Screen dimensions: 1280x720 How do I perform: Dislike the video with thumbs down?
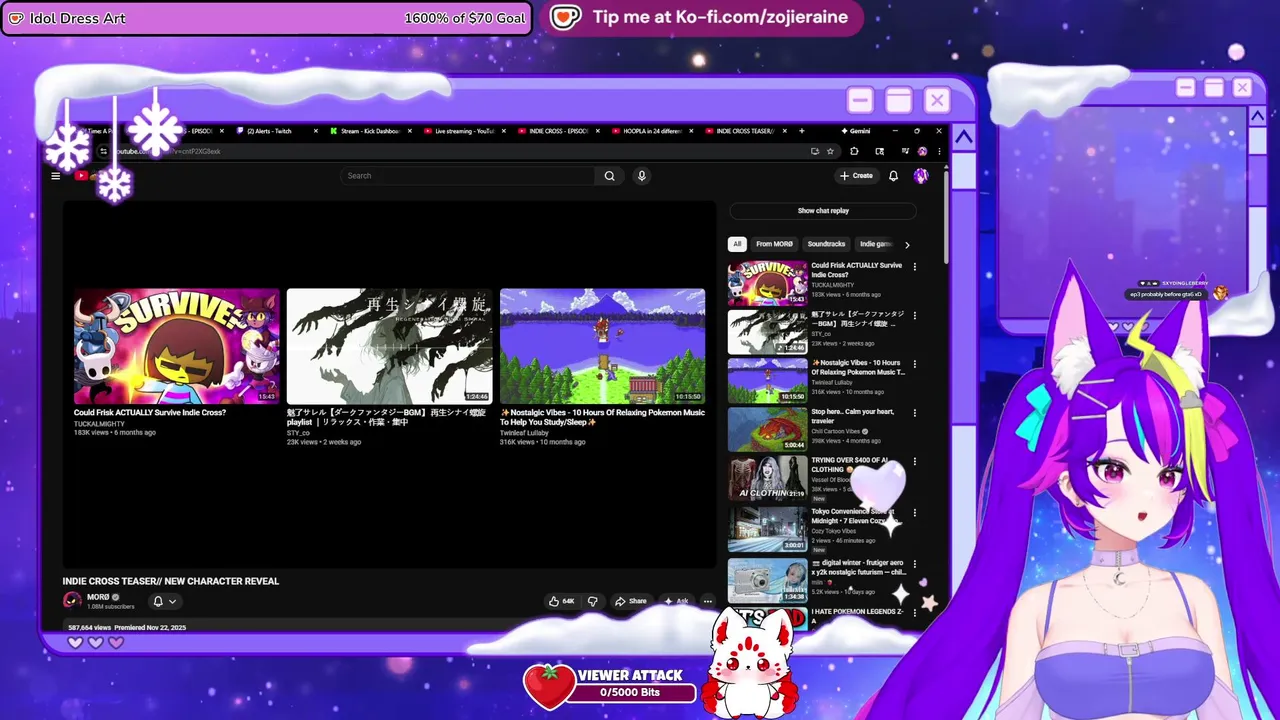pos(593,601)
